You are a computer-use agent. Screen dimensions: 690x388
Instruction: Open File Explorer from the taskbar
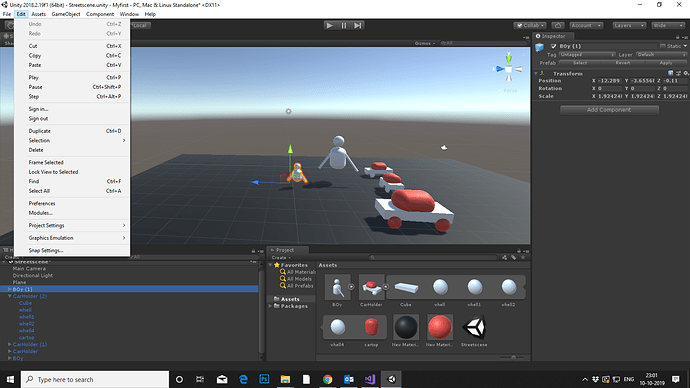pyautogui.click(x=285, y=379)
